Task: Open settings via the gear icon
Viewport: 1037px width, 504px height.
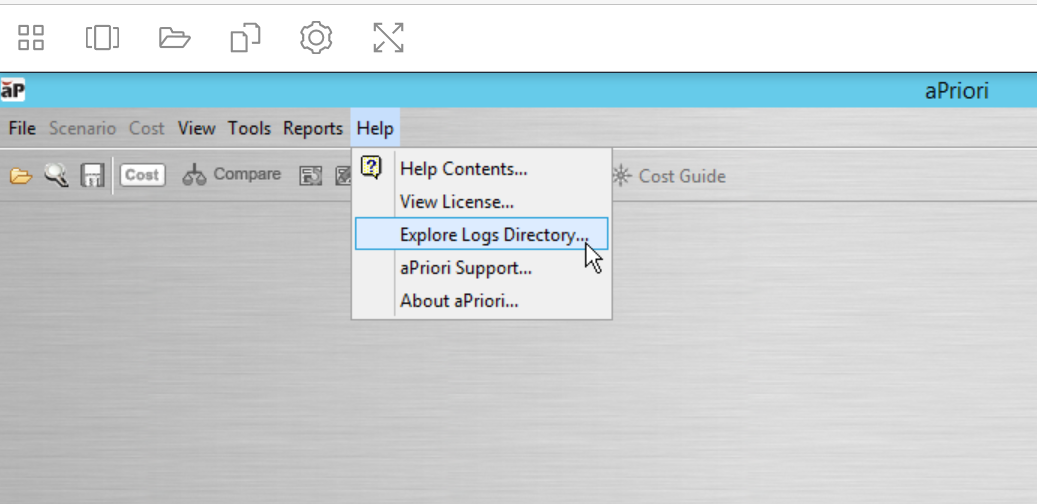Action: [x=316, y=37]
